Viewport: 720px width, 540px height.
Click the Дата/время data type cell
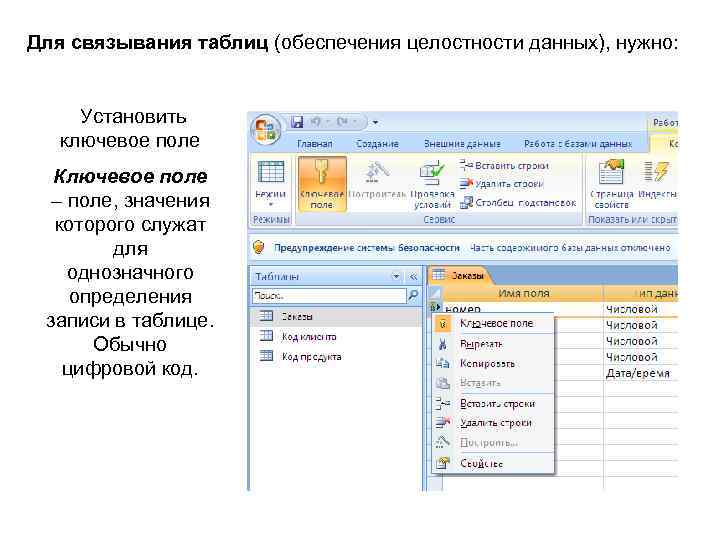click(641, 373)
